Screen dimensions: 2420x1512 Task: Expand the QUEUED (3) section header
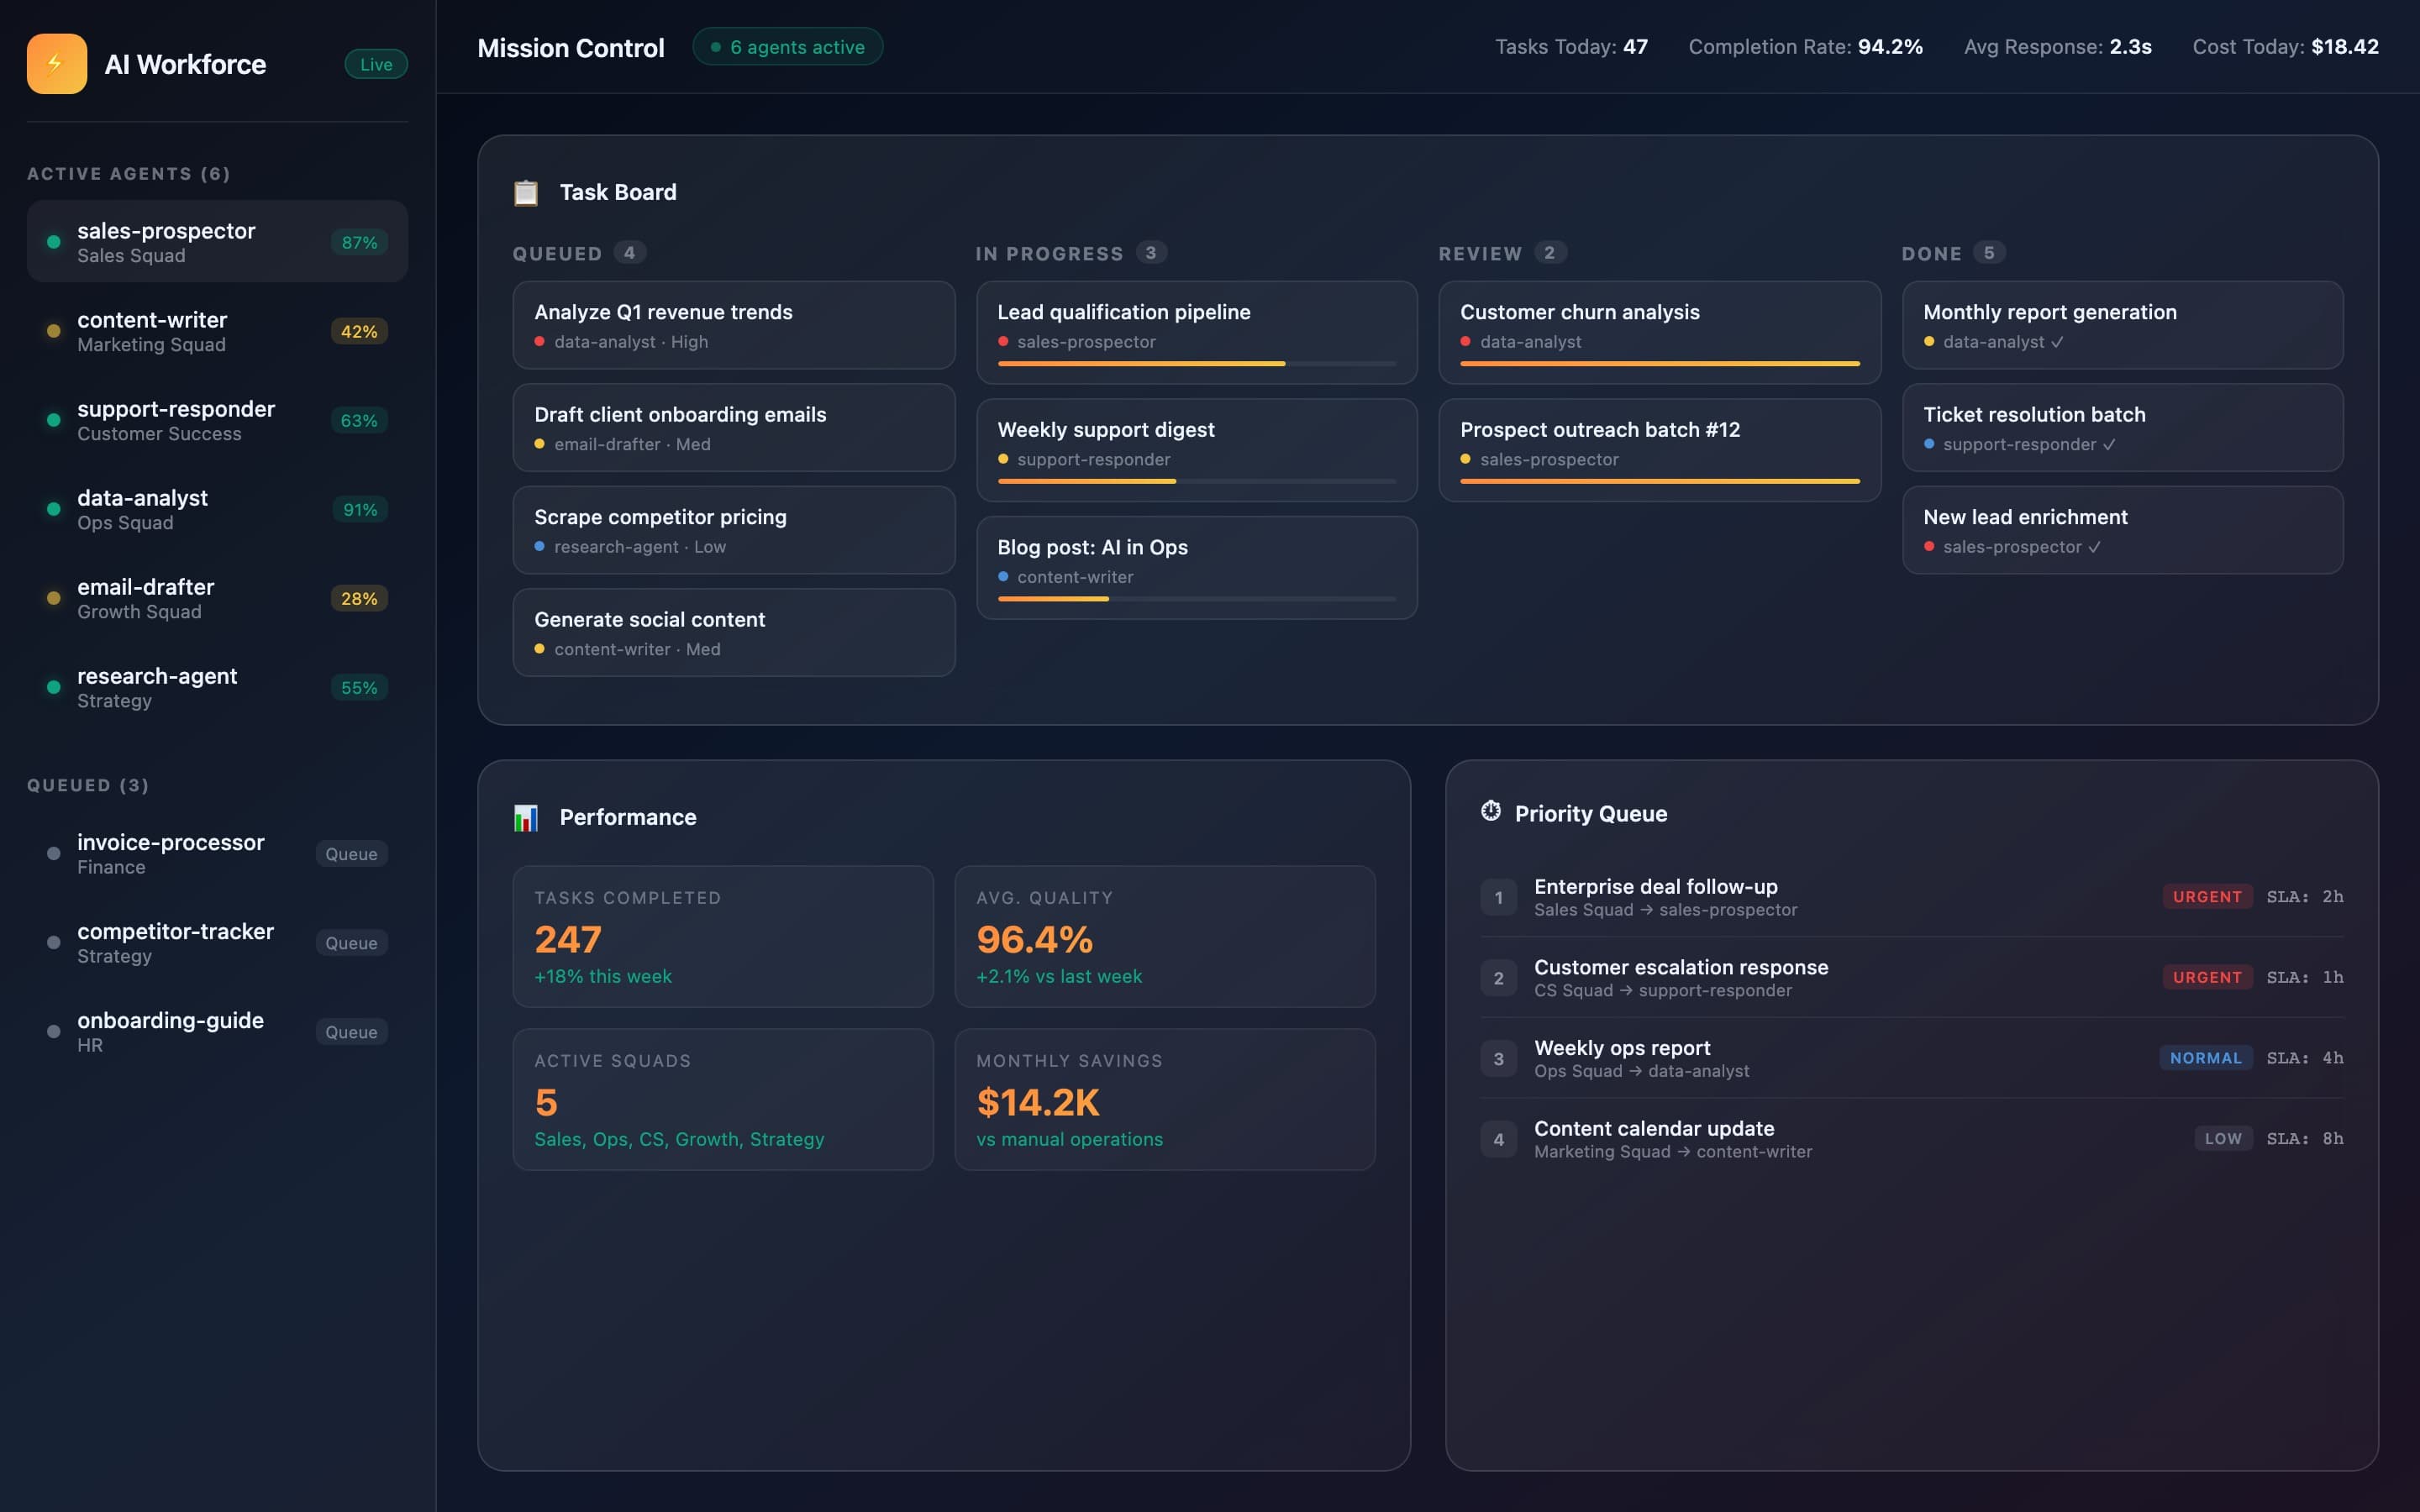[88, 785]
